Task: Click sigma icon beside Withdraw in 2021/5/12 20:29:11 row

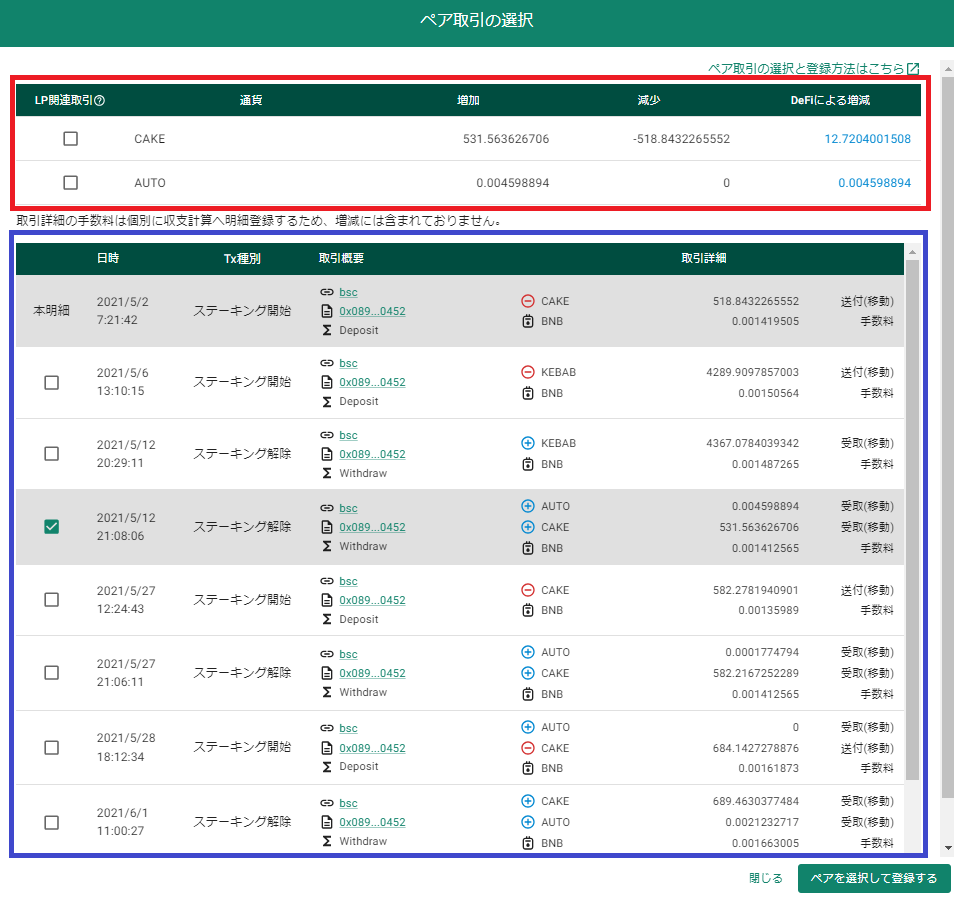Action: (327, 473)
